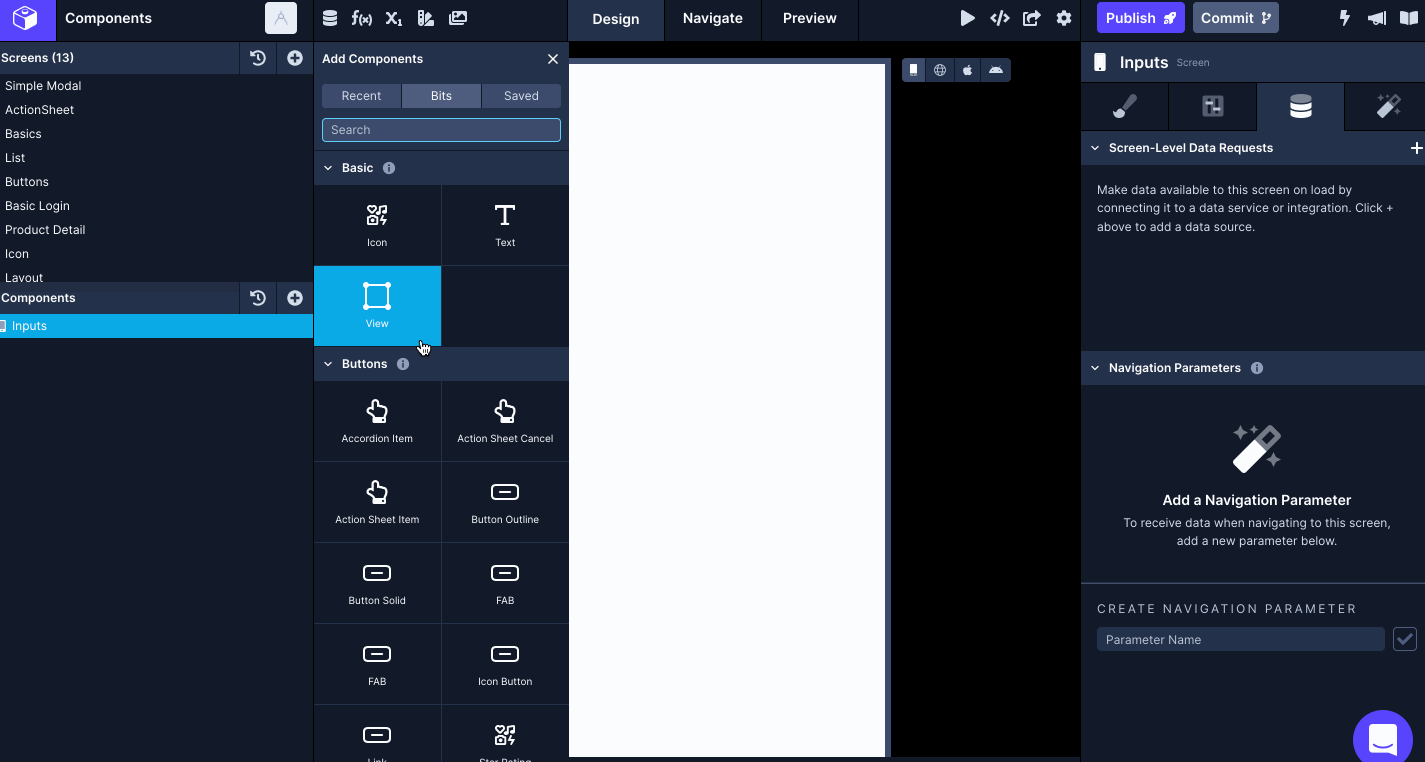The height and width of the screenshot is (762, 1425).
Task: Switch to the Preview tab
Action: point(810,18)
